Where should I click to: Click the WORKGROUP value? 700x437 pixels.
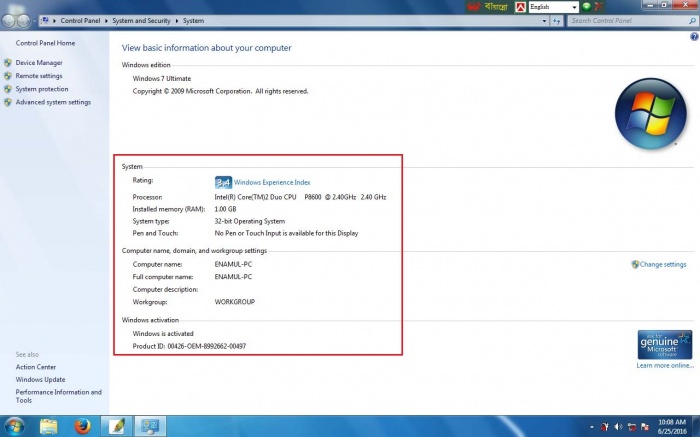(234, 302)
